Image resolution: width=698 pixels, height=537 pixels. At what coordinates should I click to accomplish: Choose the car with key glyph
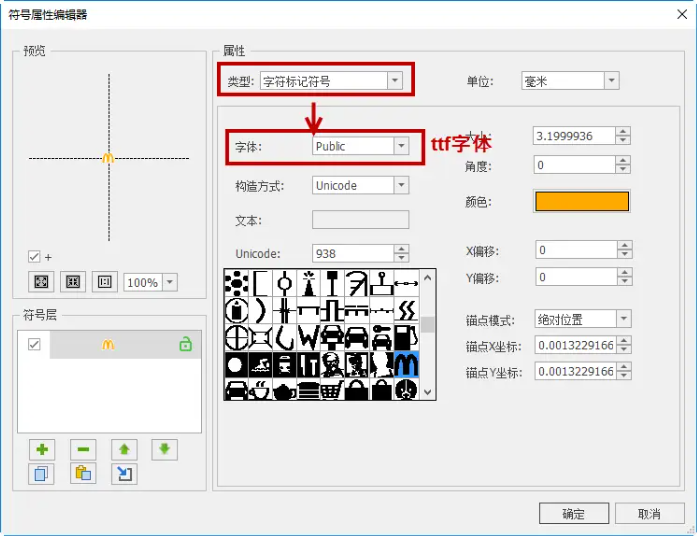381,337
